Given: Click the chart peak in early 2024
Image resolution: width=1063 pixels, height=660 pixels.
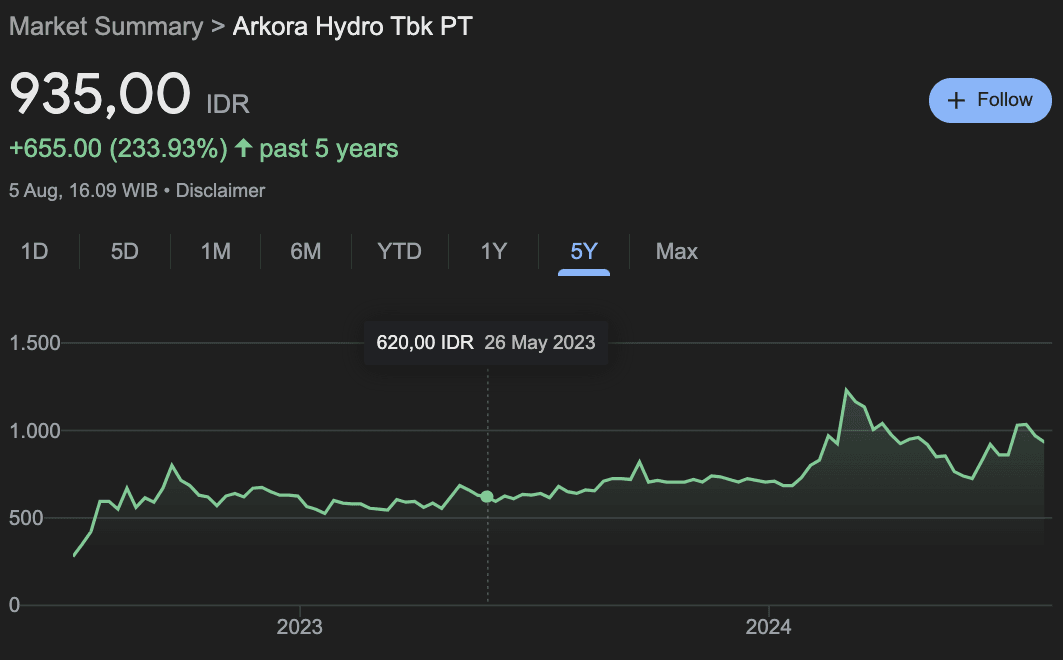Looking at the screenshot, I should click(x=847, y=390).
